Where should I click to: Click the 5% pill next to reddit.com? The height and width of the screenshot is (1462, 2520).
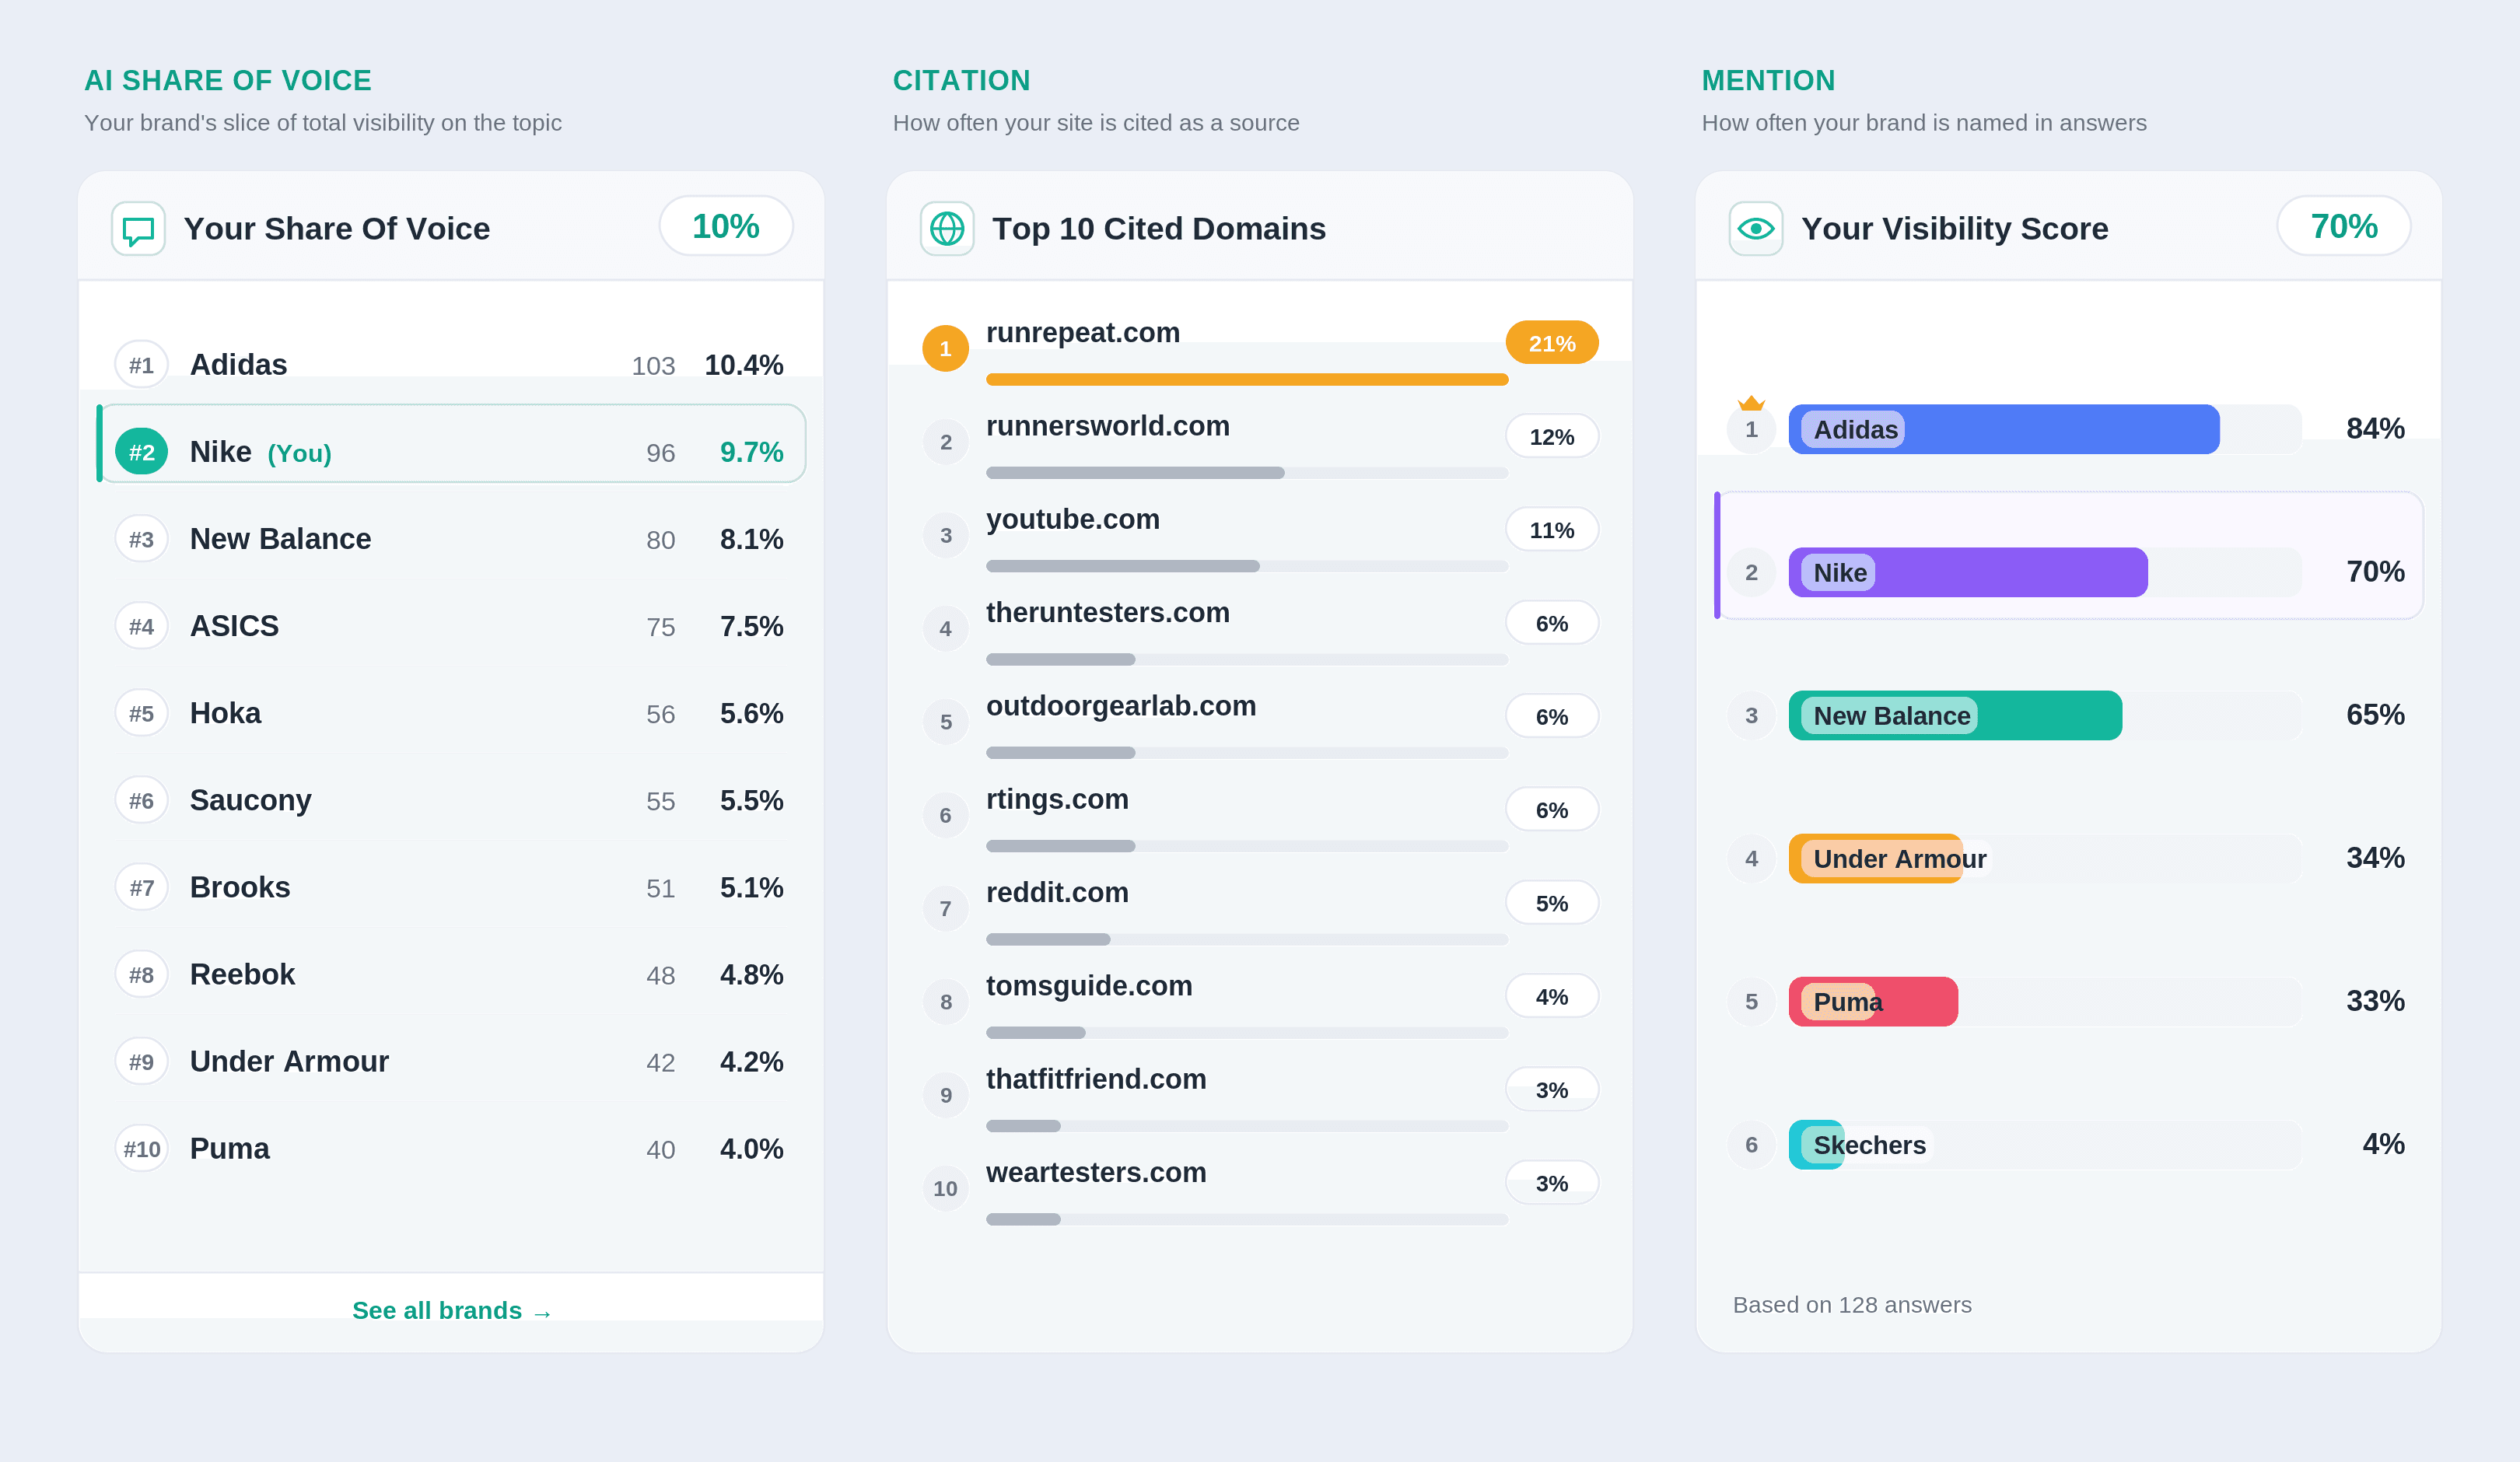pyautogui.click(x=1551, y=903)
